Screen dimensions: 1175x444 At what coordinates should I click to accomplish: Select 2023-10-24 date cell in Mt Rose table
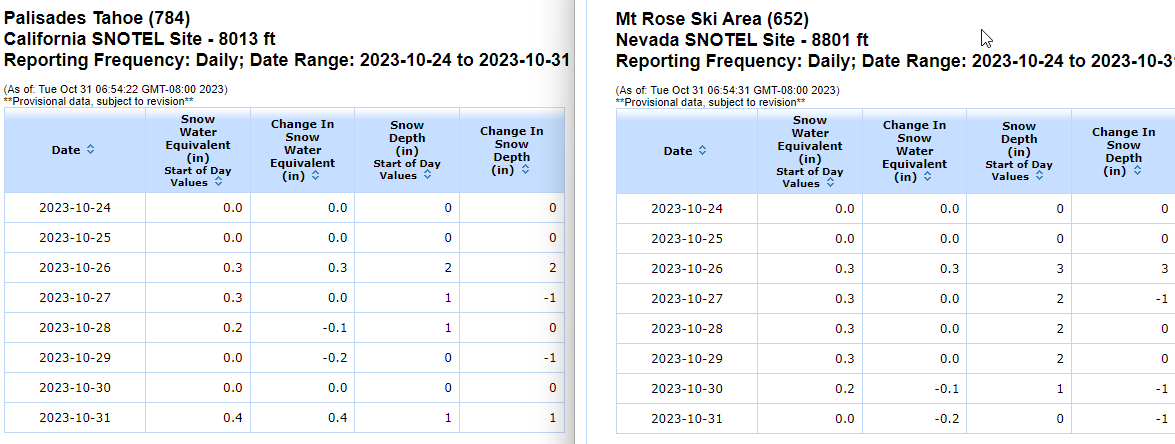click(686, 208)
